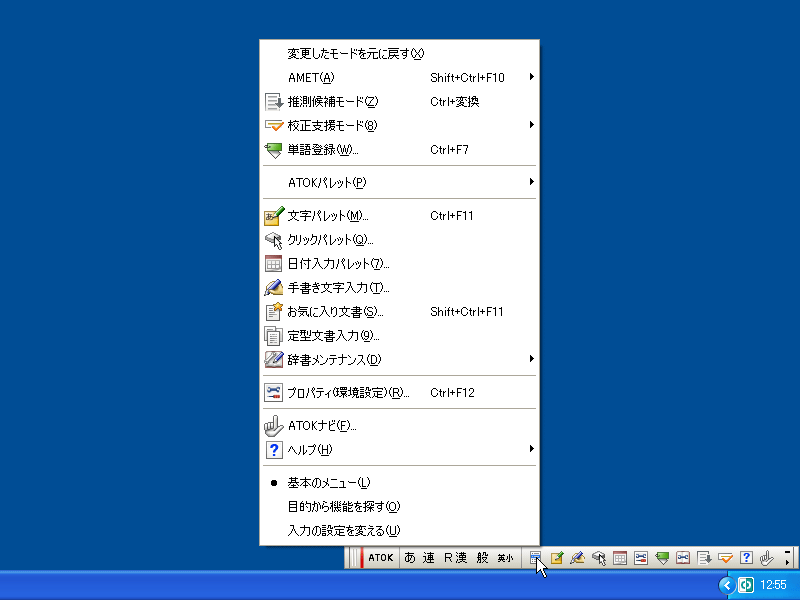The width and height of the screenshot is (800, 600).
Task: Toggle prediction mode via the palette list-arrow icon
Action: click(x=704, y=558)
